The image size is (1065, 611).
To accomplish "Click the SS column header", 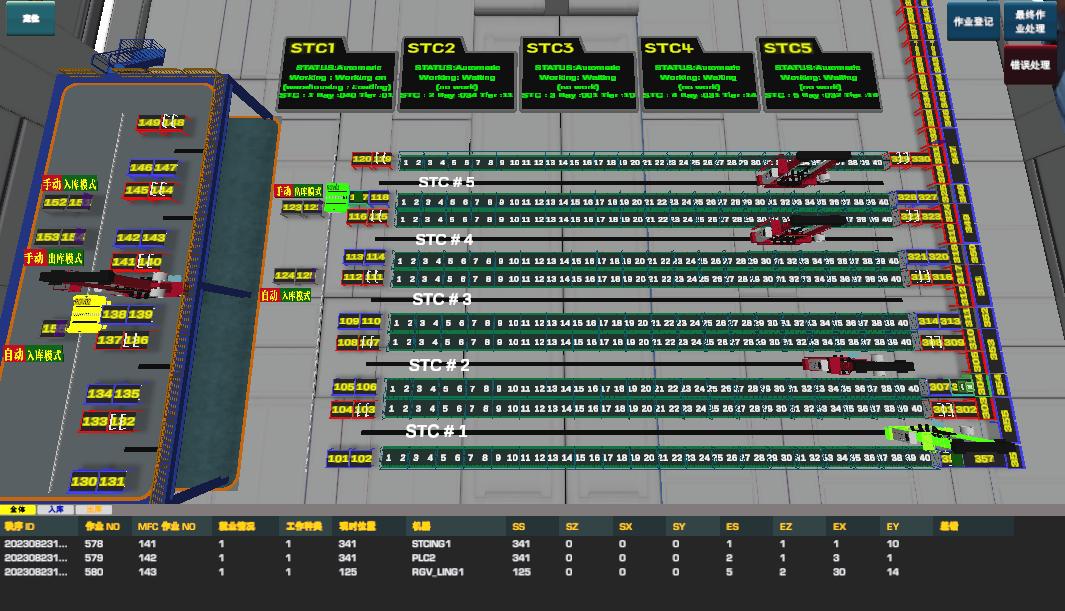I will 519,526.
